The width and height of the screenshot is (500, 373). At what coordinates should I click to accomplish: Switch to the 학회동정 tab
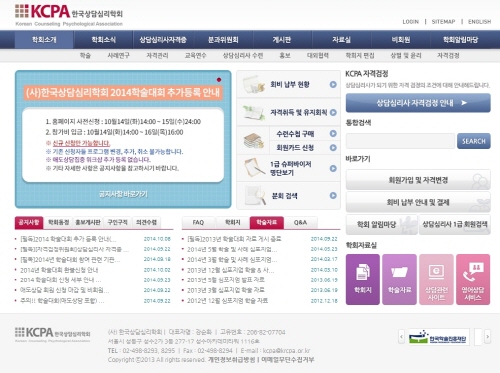tap(59, 222)
